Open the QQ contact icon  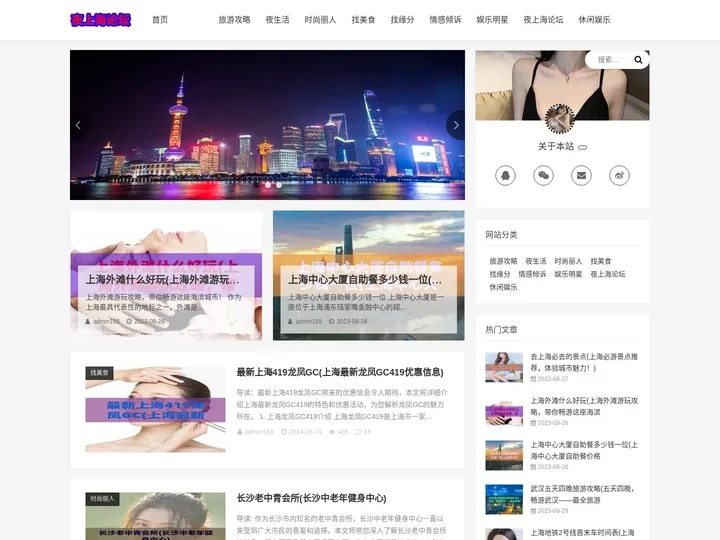(505, 175)
